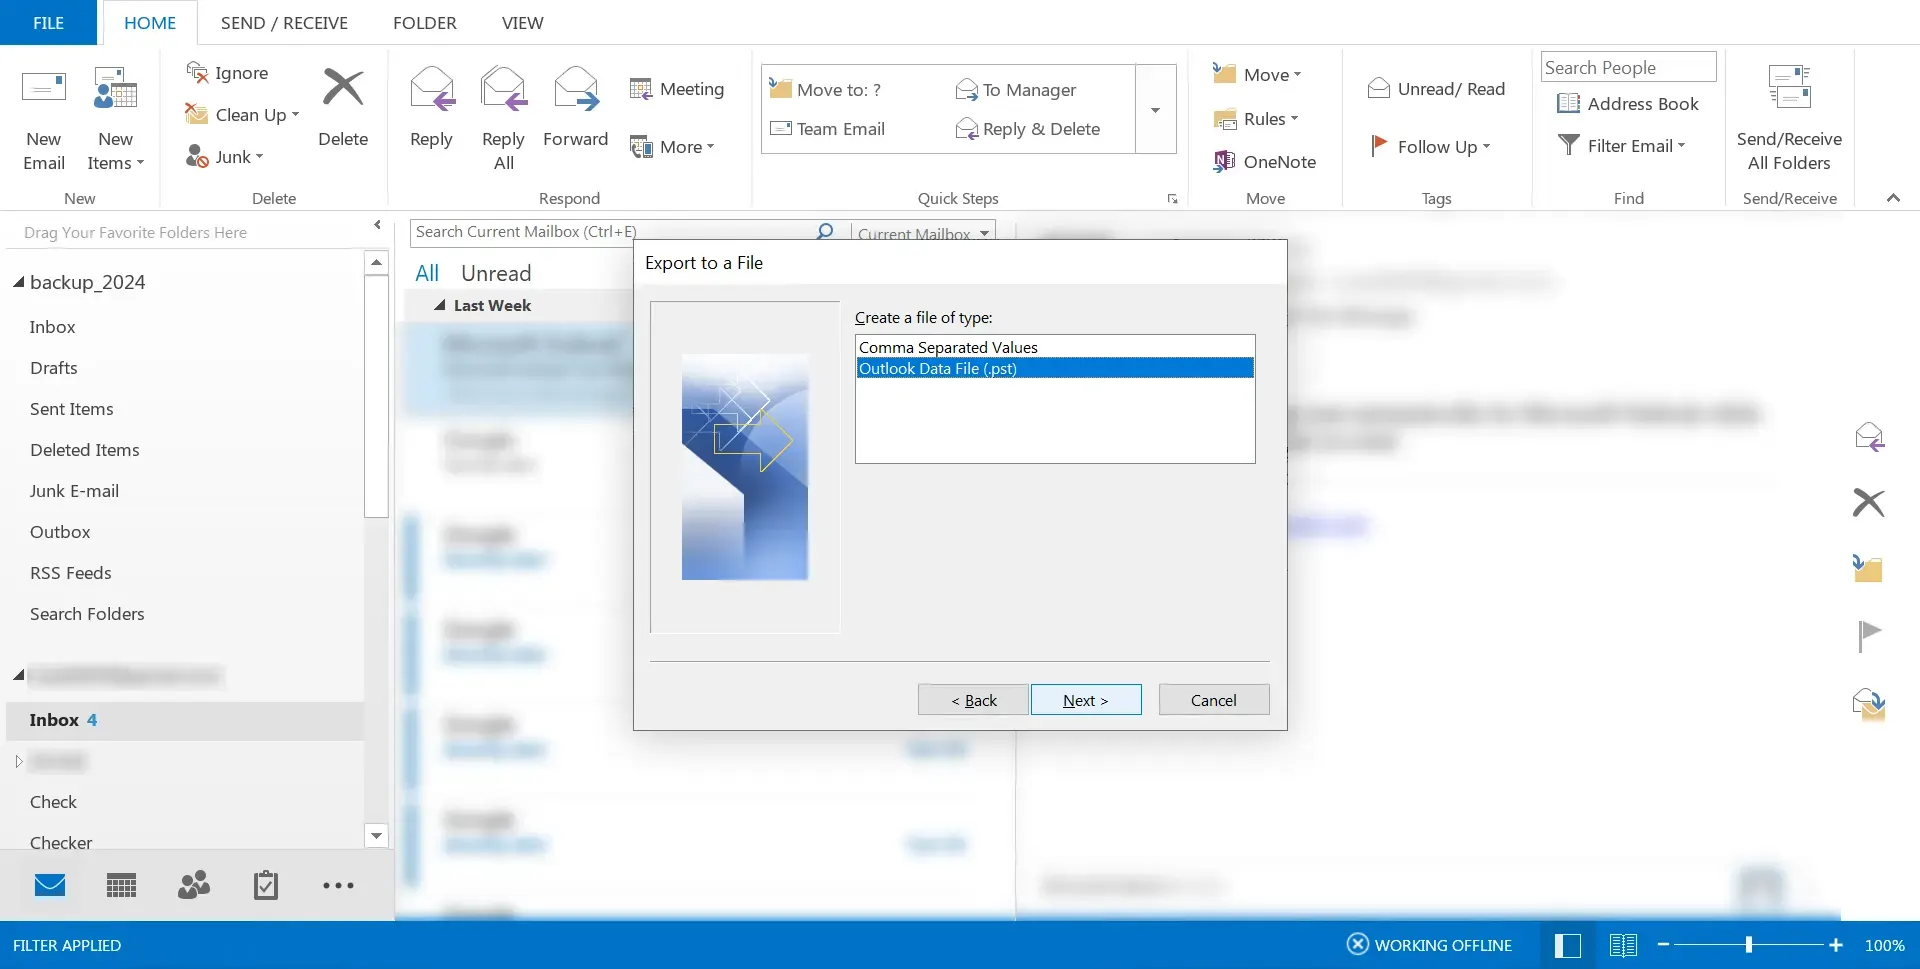Switch to the HOME tab
The image size is (1920, 969).
[150, 22]
